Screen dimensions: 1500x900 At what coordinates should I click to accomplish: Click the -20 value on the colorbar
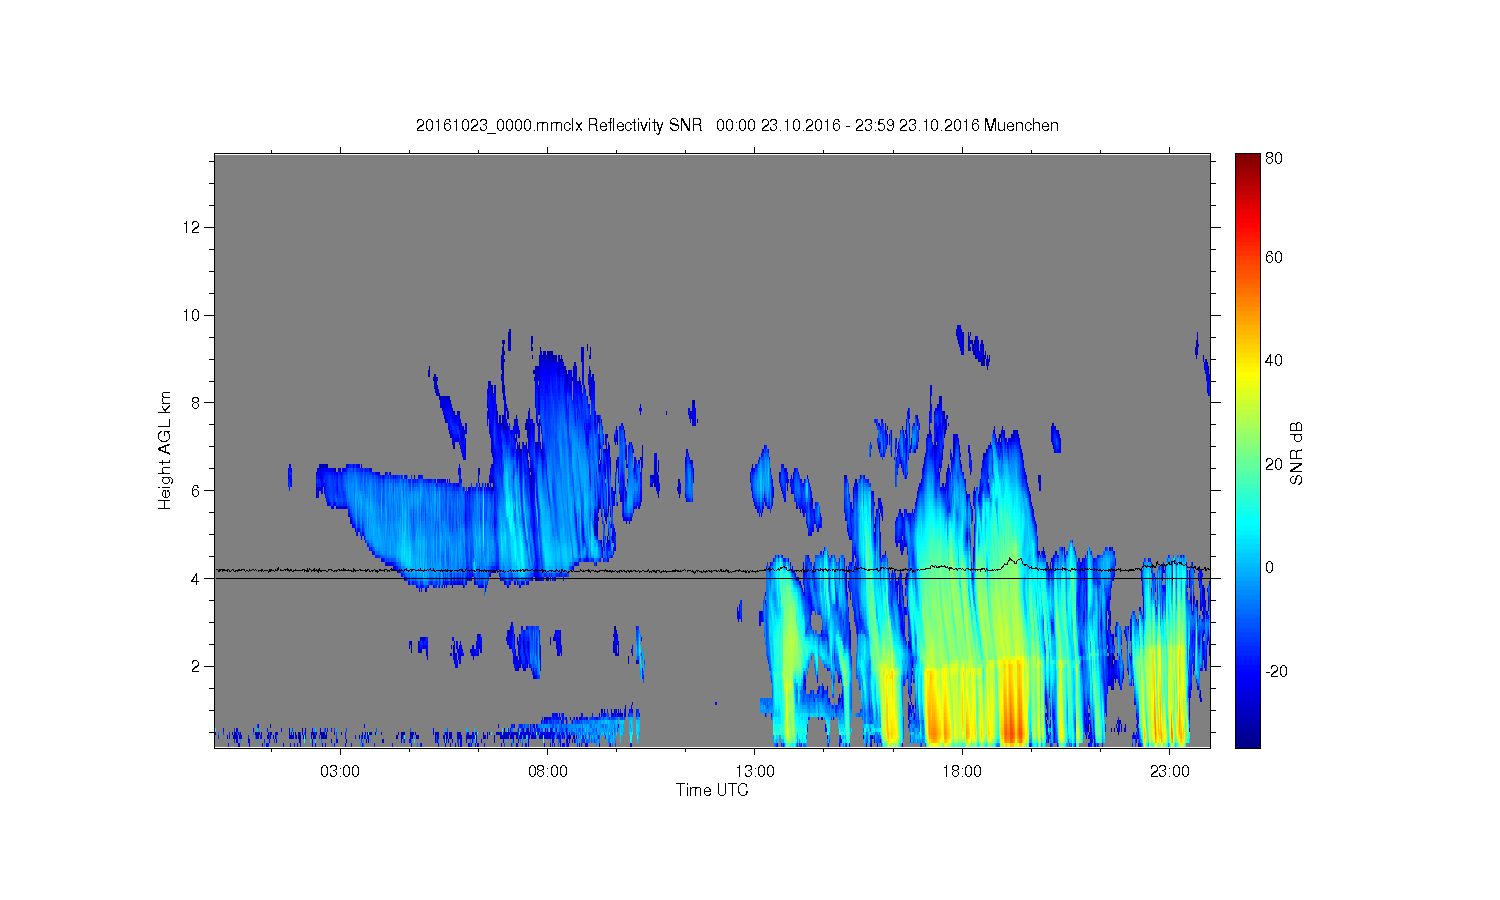click(1276, 671)
